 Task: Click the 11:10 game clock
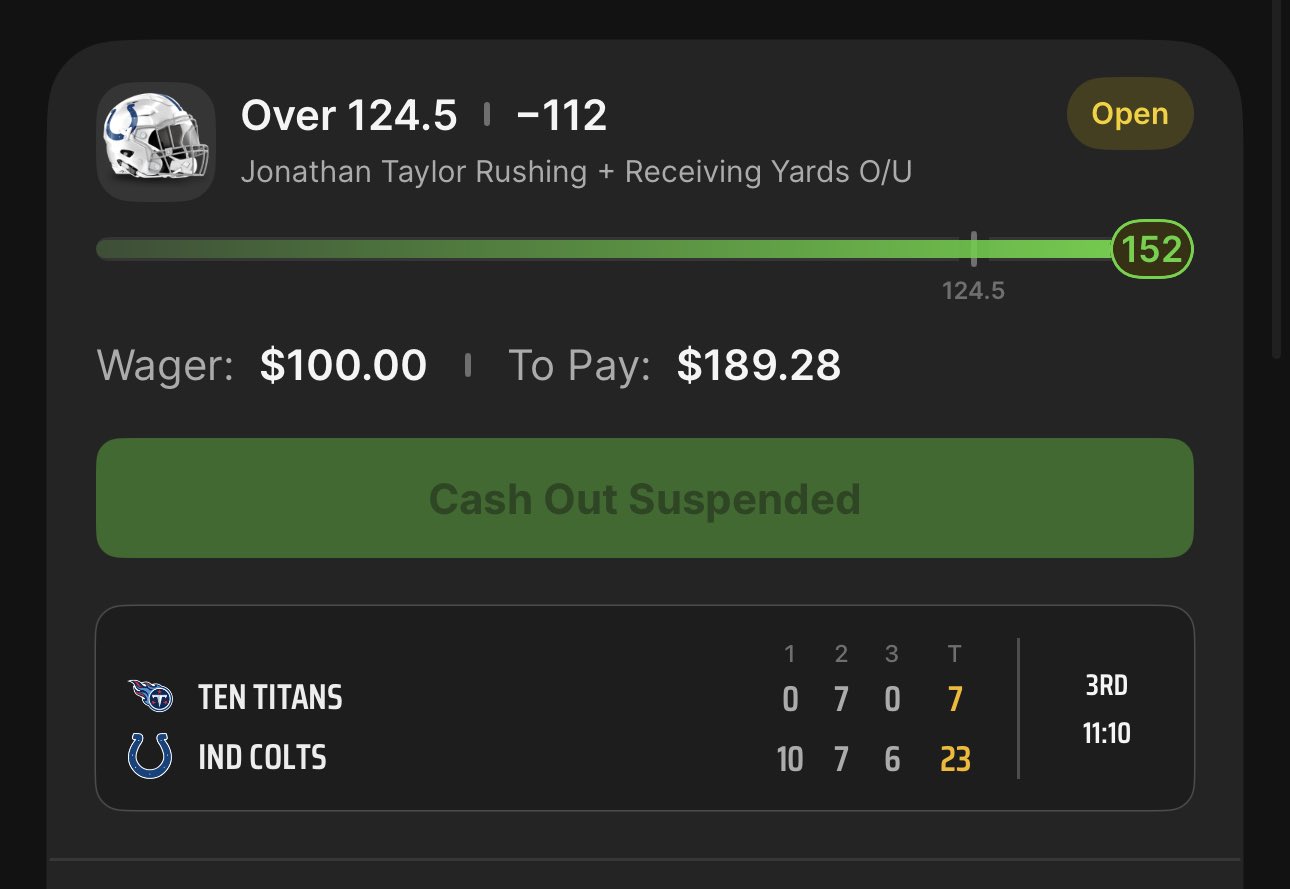tap(1106, 734)
